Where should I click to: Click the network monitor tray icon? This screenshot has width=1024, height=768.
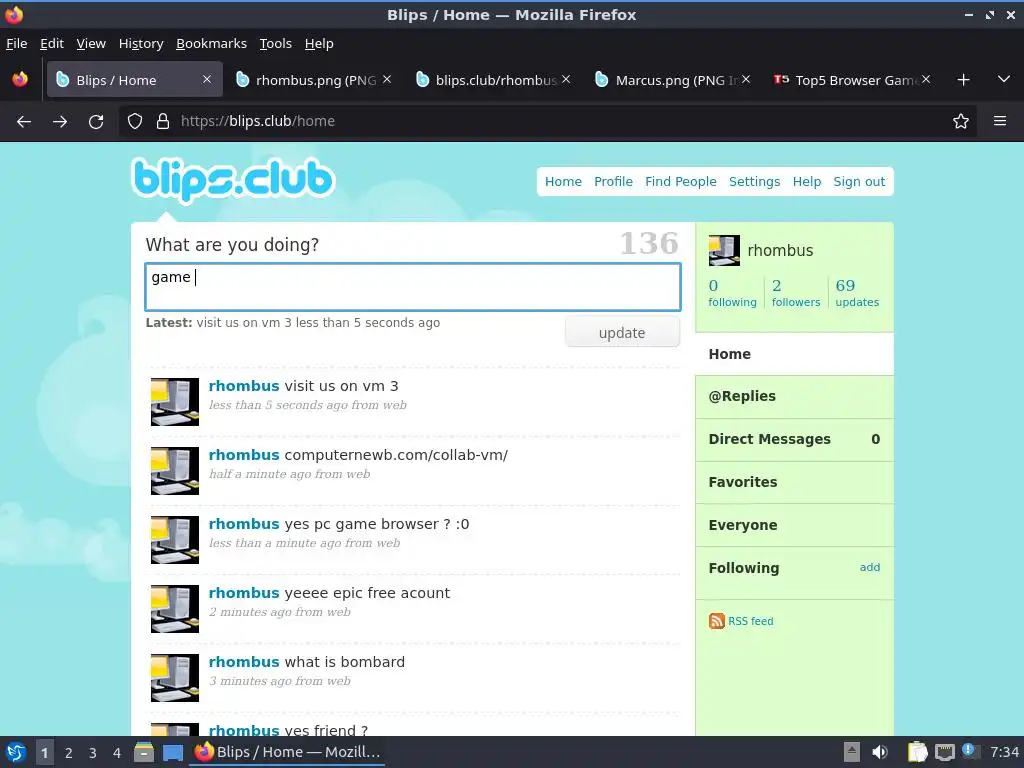coord(944,752)
